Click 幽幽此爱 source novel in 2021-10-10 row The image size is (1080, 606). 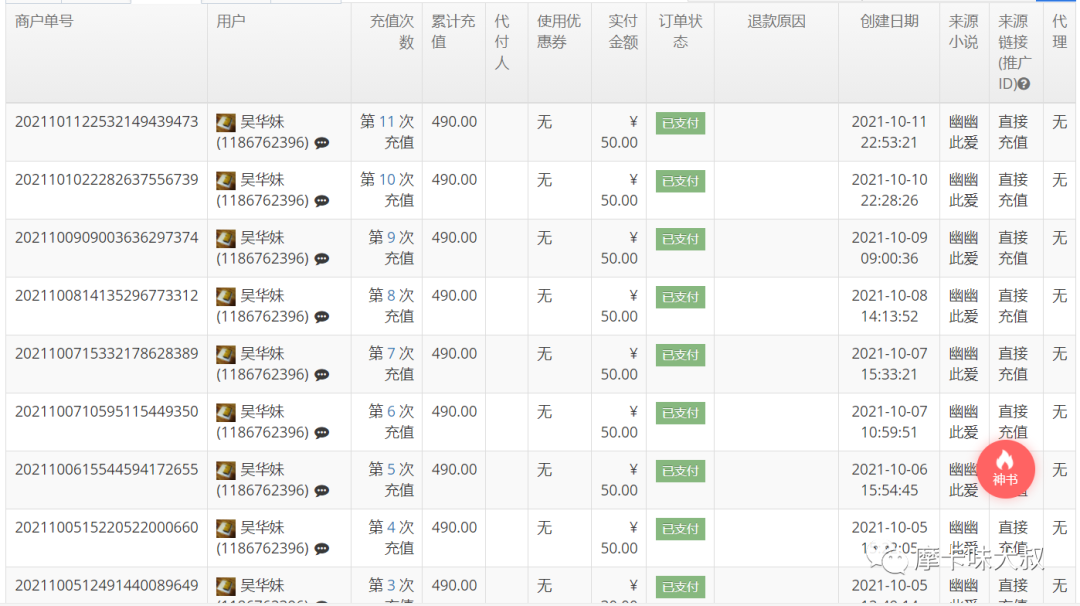point(963,190)
